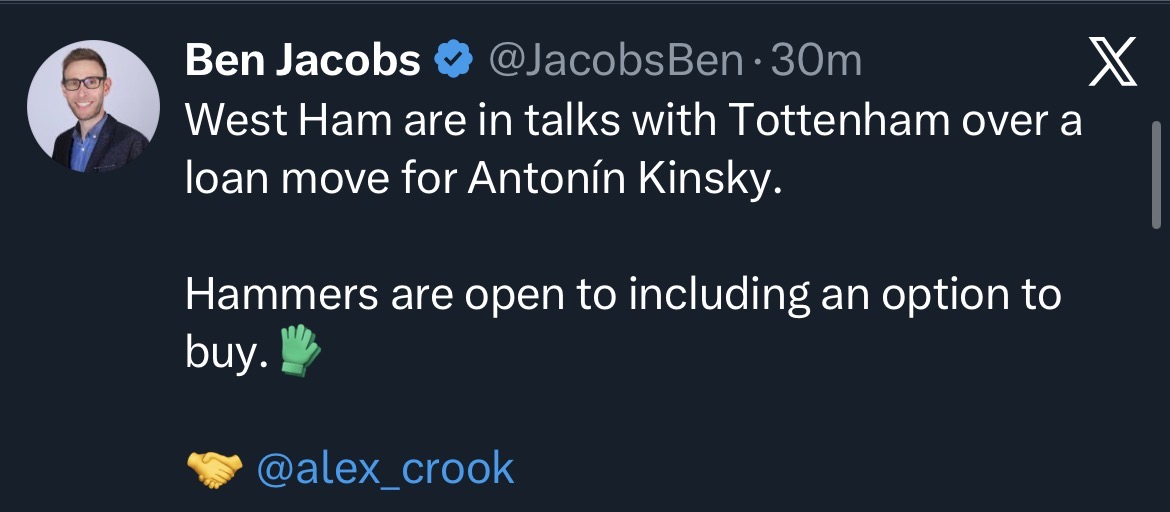Follow the @alex_crook mention

pos(385,468)
